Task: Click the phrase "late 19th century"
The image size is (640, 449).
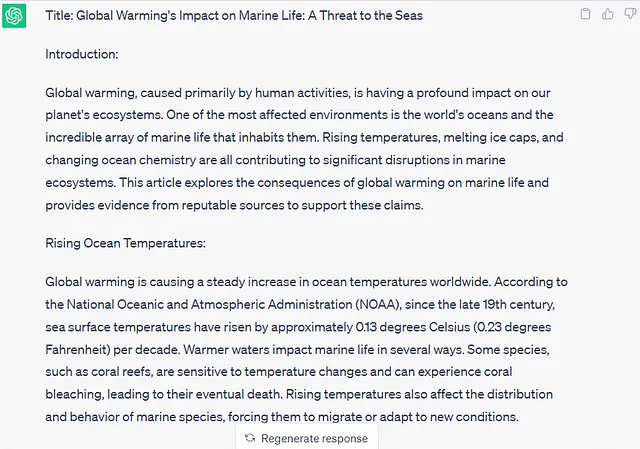Action: point(506,305)
